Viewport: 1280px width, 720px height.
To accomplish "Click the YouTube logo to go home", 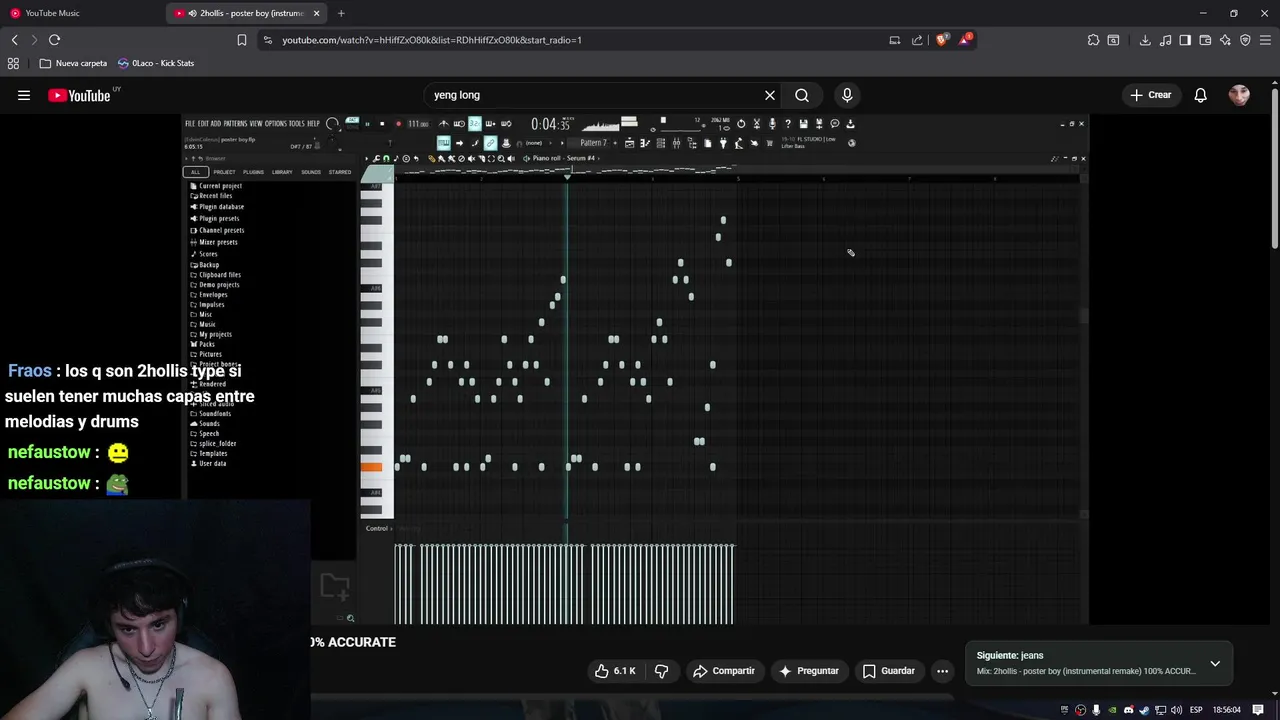I will tap(79, 95).
